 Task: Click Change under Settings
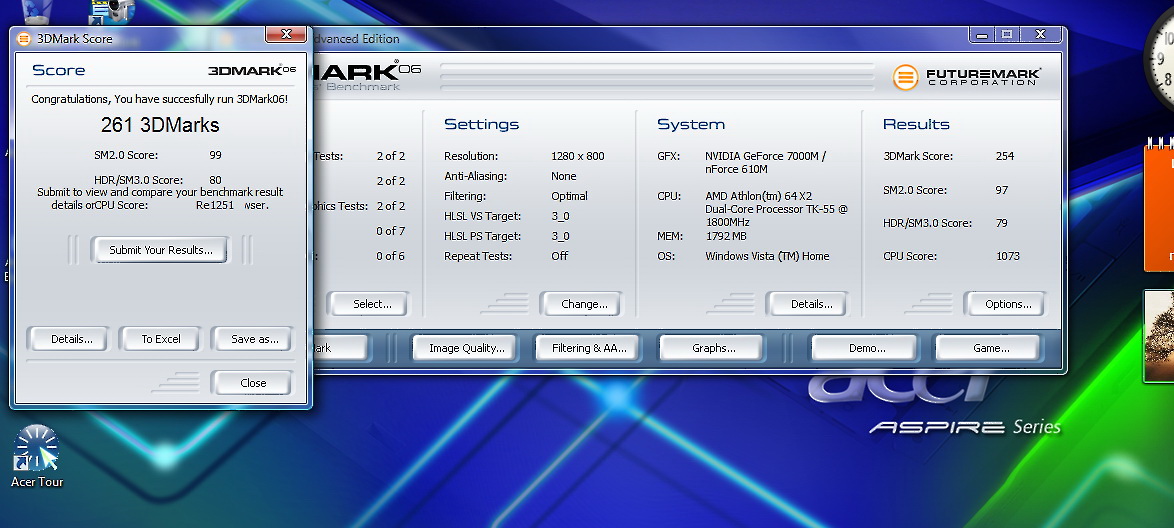(x=584, y=304)
